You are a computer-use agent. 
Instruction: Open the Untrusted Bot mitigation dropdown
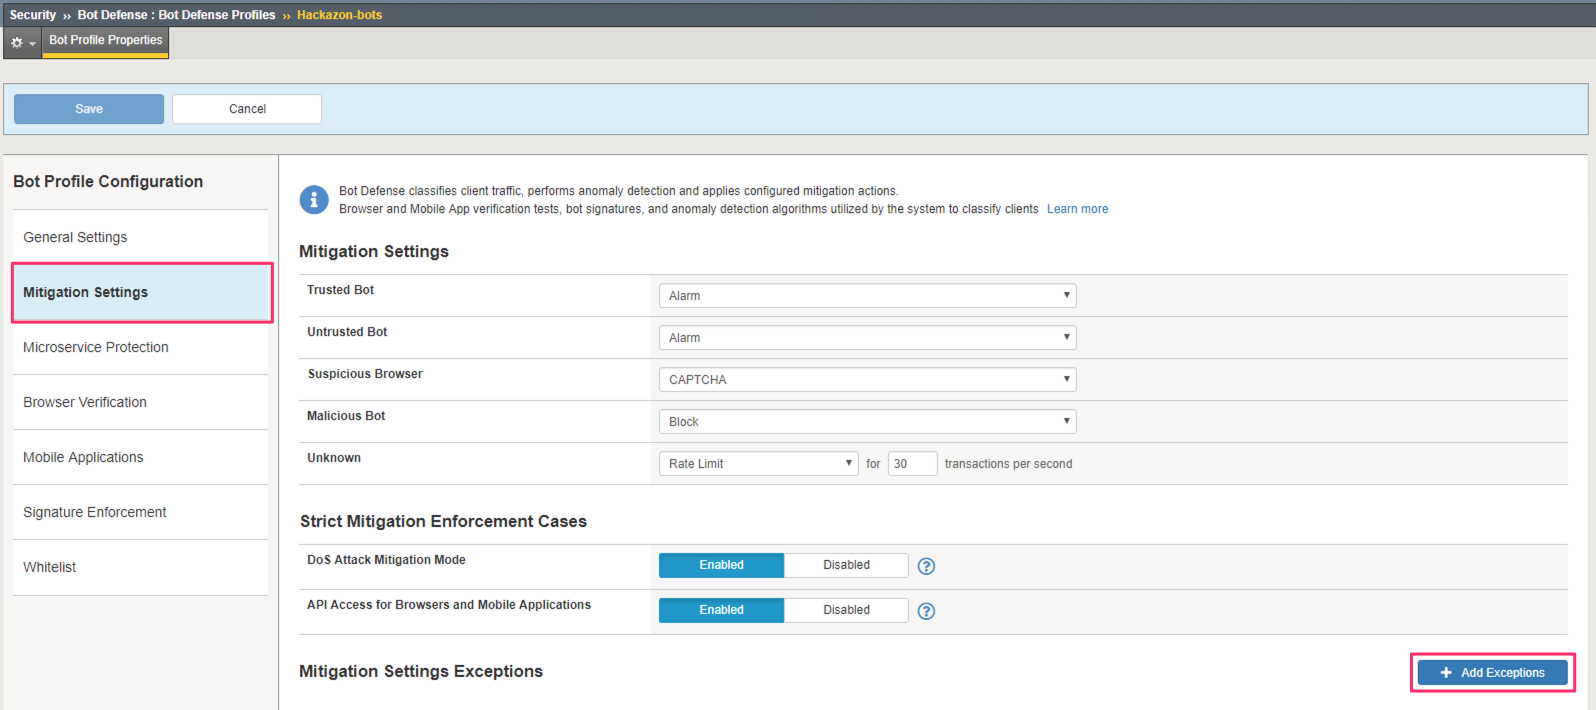point(867,338)
